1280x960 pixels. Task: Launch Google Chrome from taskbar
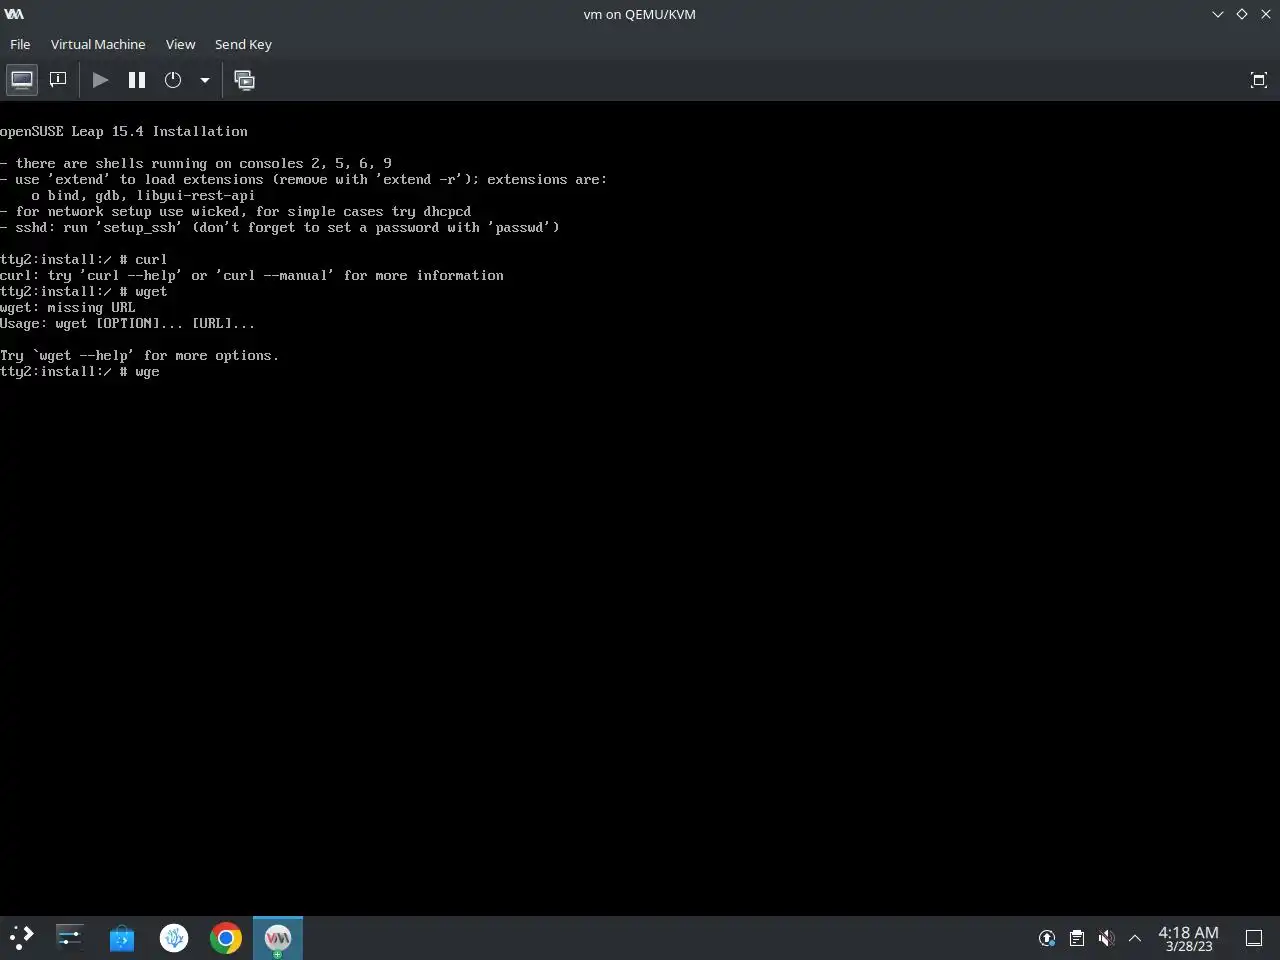226,938
